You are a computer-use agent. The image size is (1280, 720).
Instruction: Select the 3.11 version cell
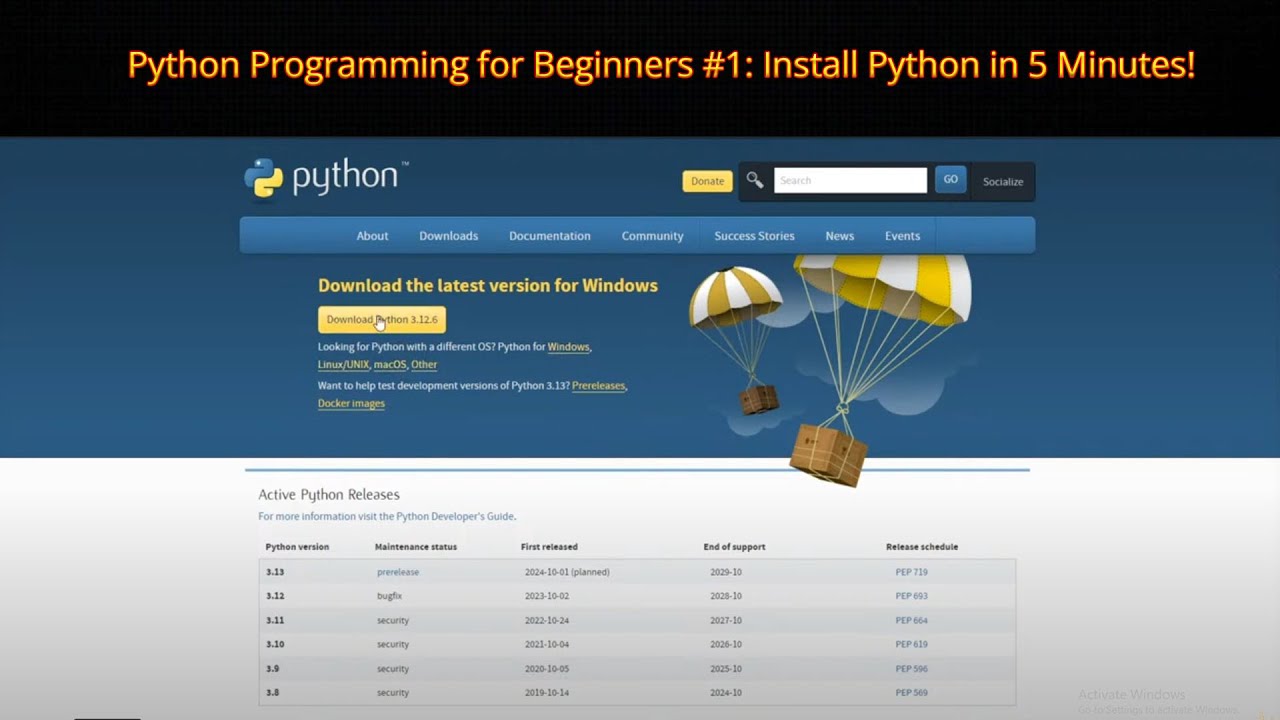coord(275,620)
